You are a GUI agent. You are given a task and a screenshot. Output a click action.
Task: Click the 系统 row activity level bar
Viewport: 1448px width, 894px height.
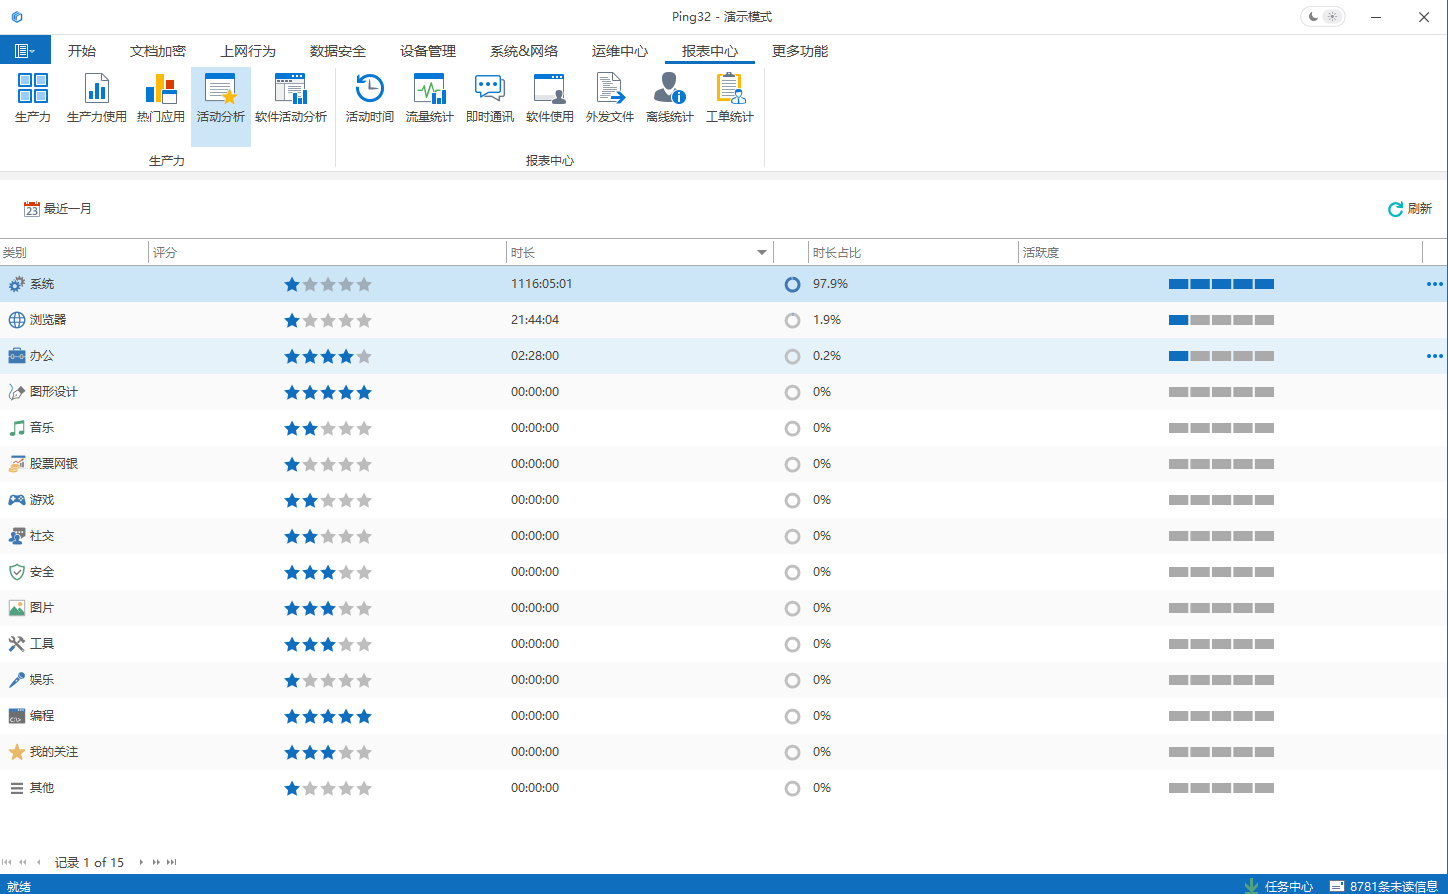[1221, 284]
